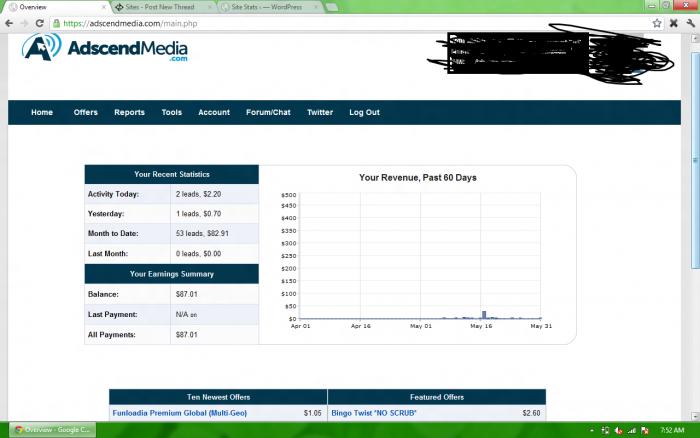Click the '1 leads, $0.70' value
700x438 pixels.
pyautogui.click(x=198, y=214)
